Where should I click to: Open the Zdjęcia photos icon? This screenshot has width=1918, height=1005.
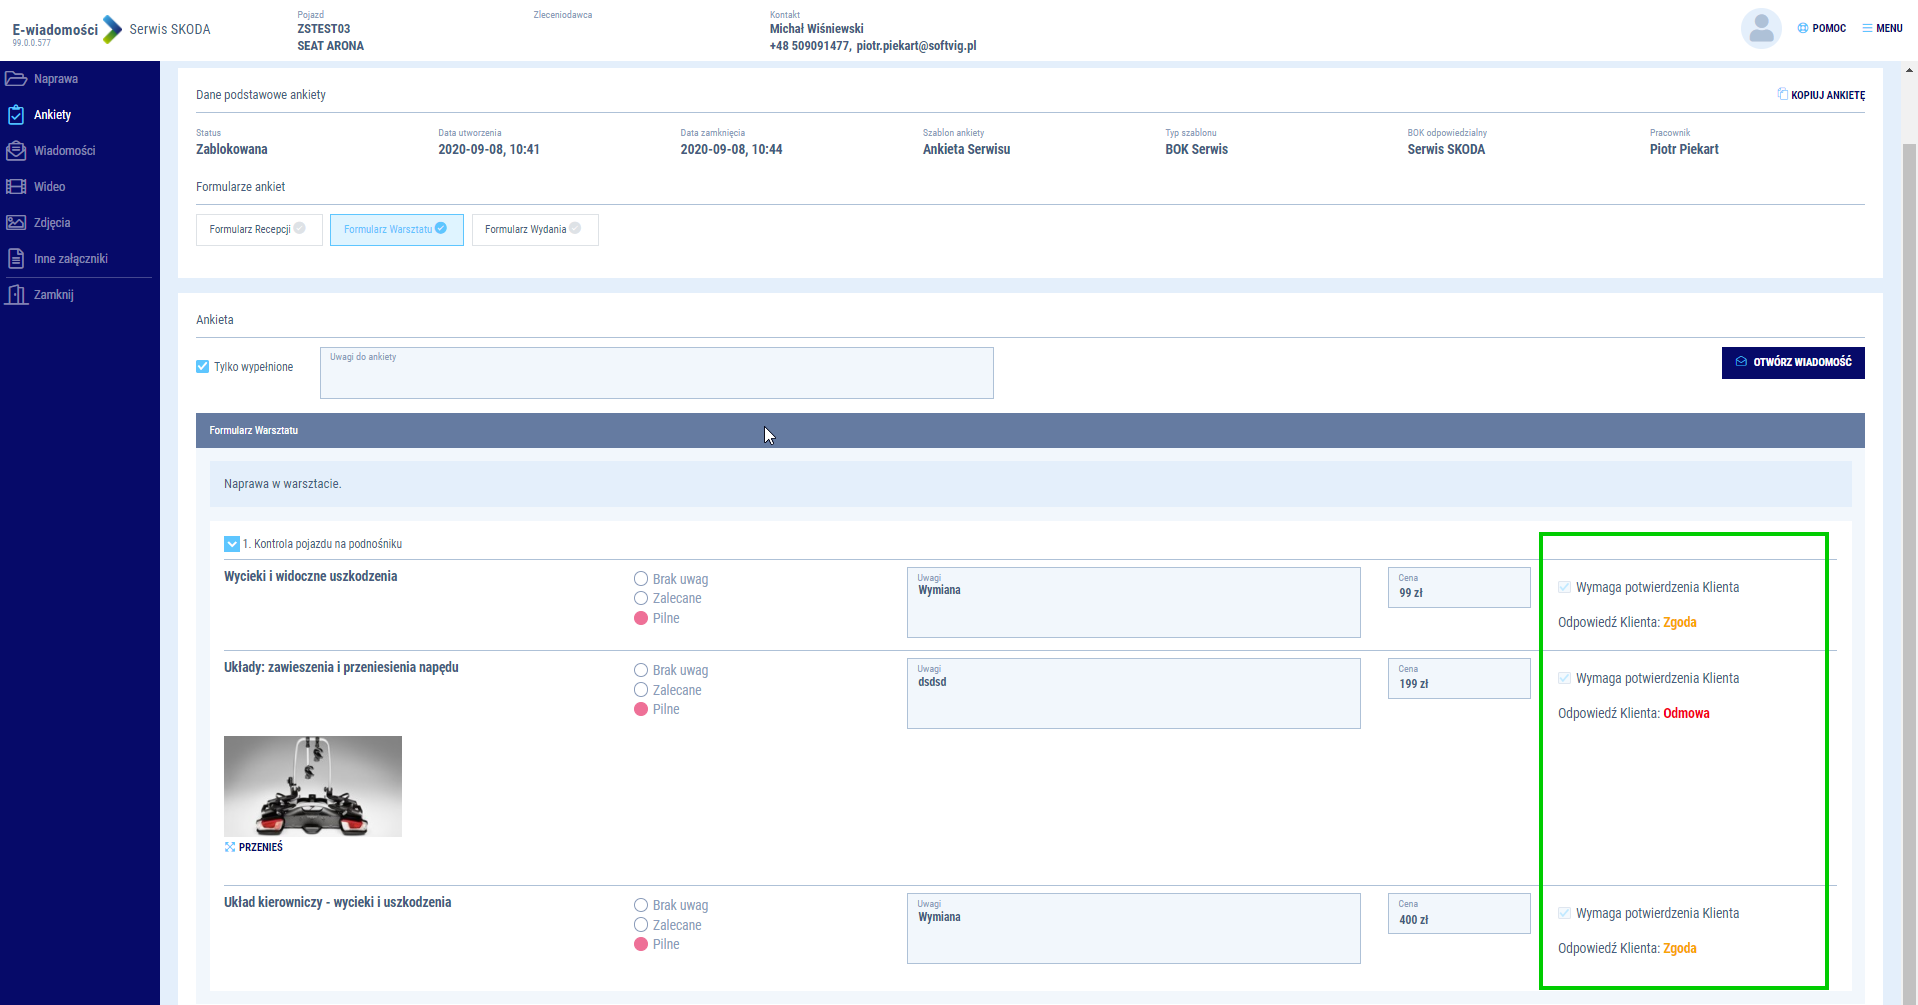click(16, 223)
